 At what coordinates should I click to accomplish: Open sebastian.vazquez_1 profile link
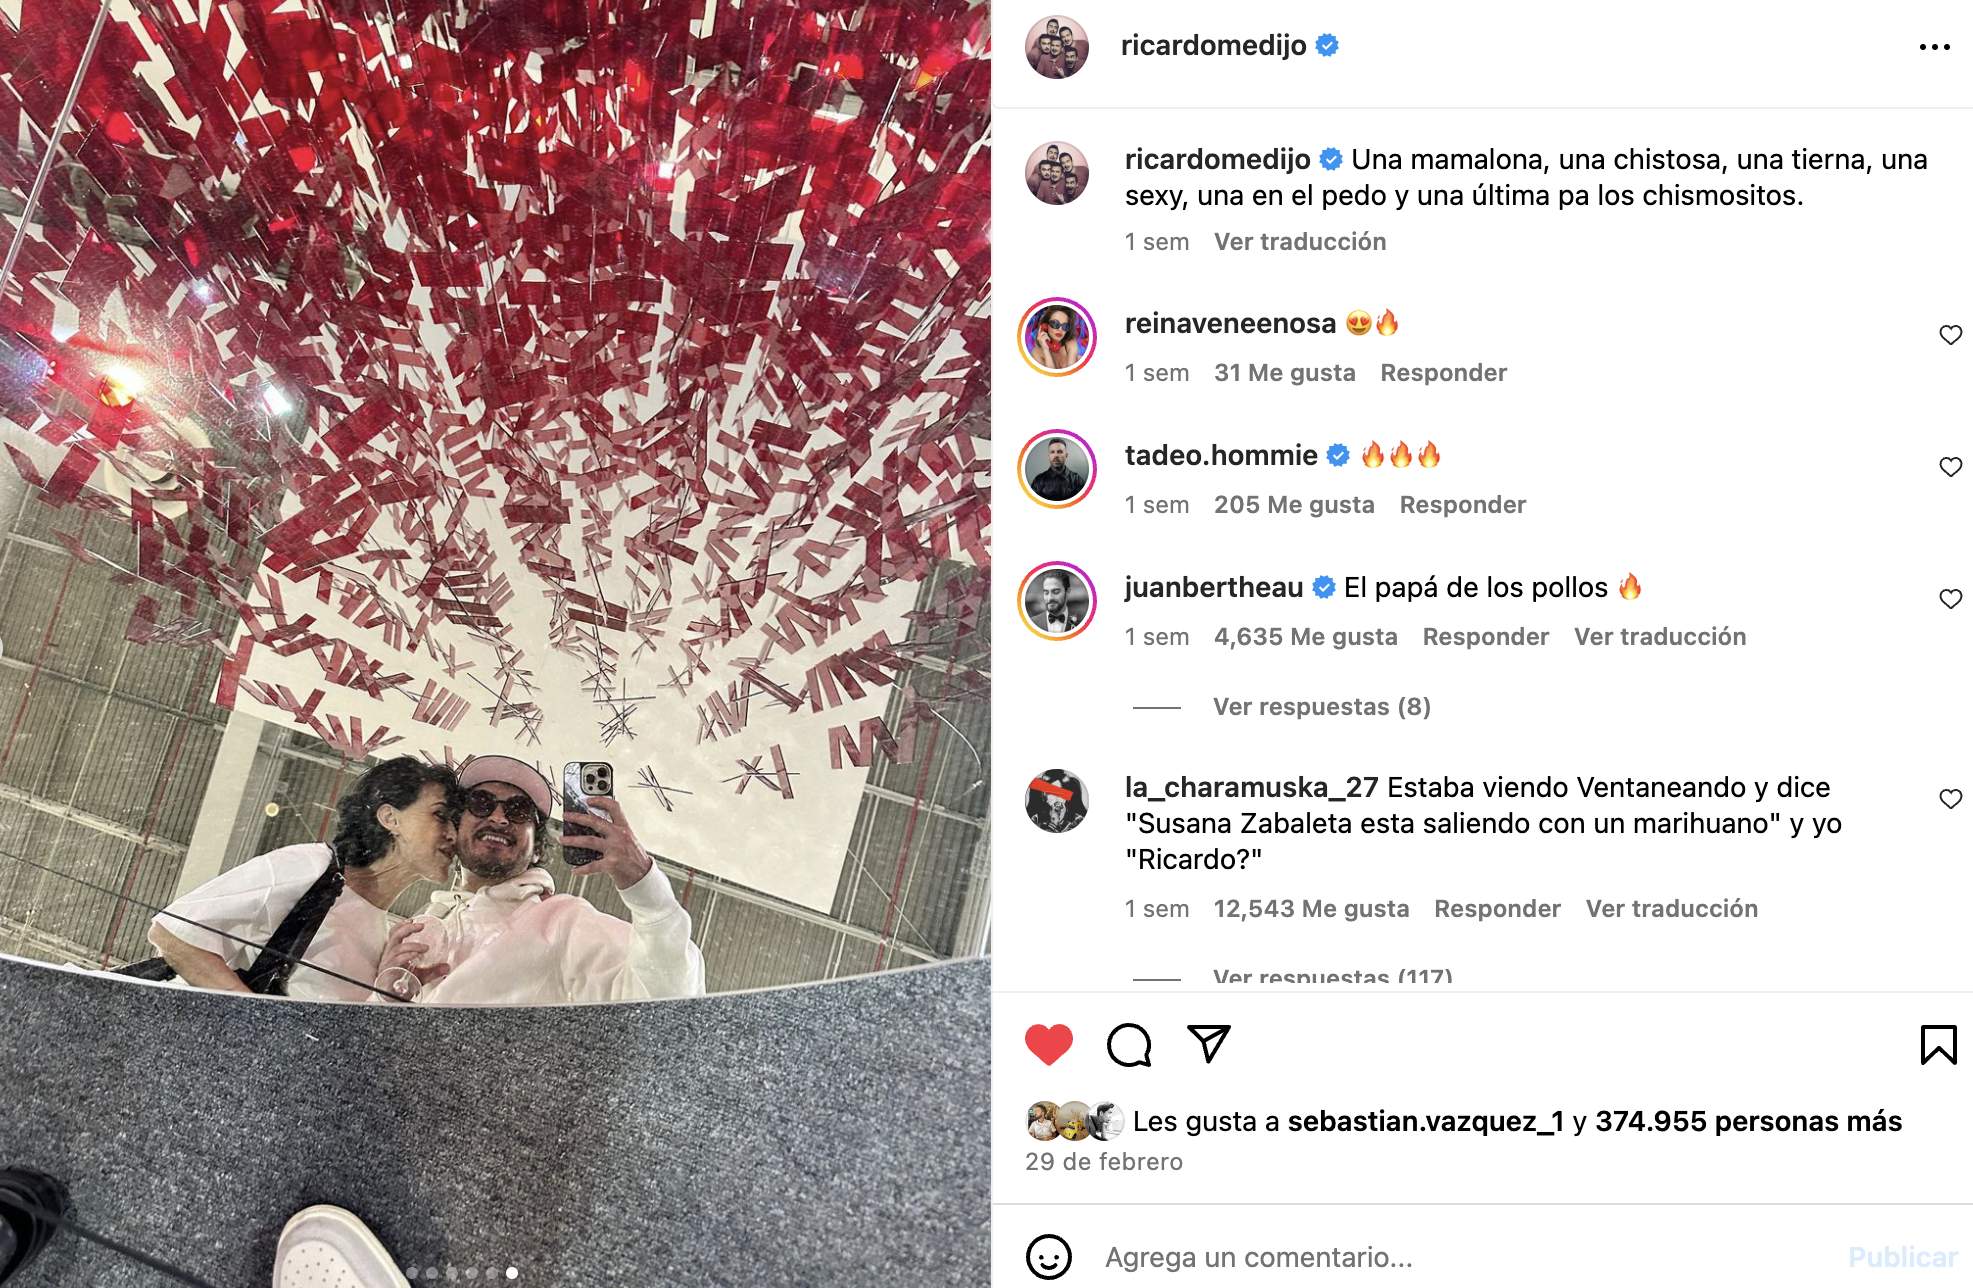click(x=1425, y=1121)
